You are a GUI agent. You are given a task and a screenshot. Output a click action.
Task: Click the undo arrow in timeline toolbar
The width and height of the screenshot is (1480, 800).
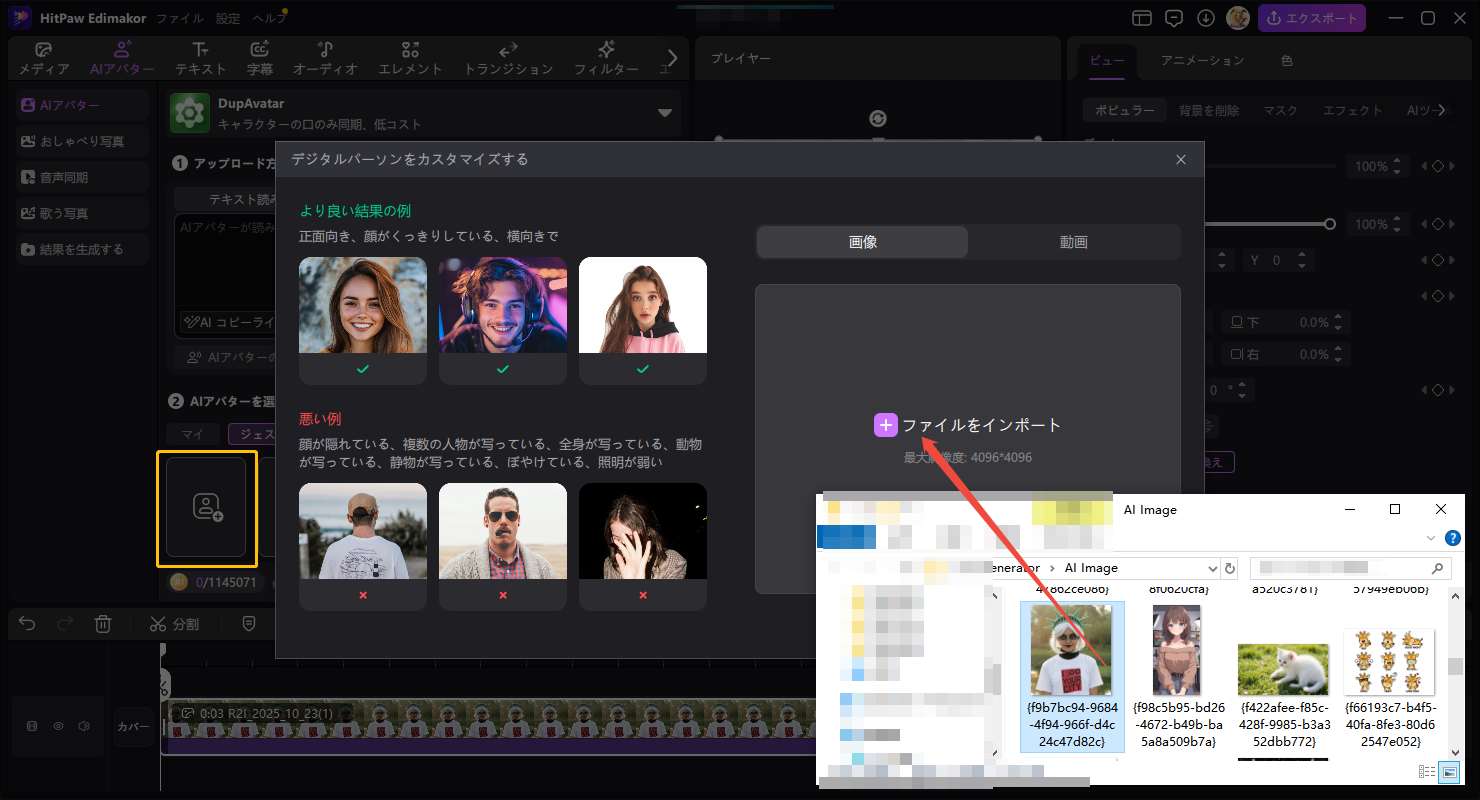pyautogui.click(x=27, y=624)
